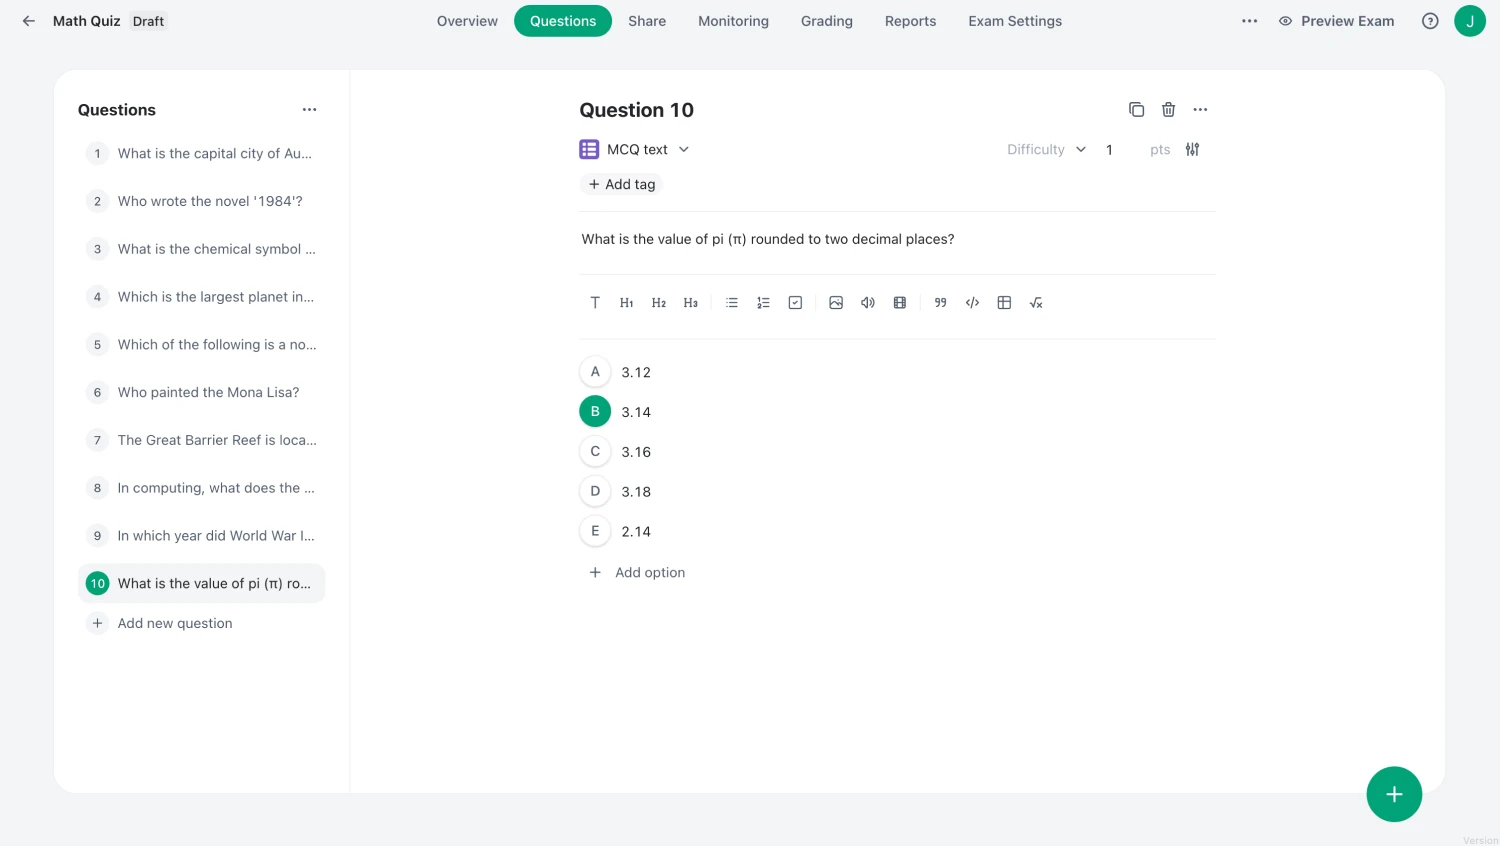Switch to the Grading tab

point(826,21)
